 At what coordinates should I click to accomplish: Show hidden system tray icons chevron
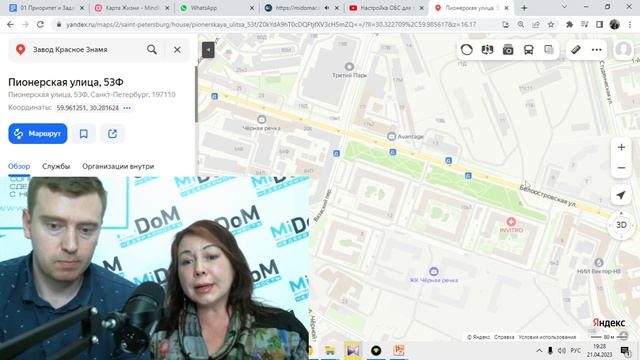pyautogui.click(x=539, y=351)
